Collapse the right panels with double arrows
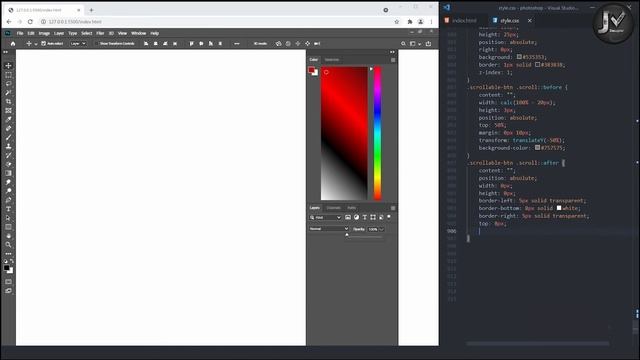This screenshot has height=360, width=640. (x=392, y=52)
